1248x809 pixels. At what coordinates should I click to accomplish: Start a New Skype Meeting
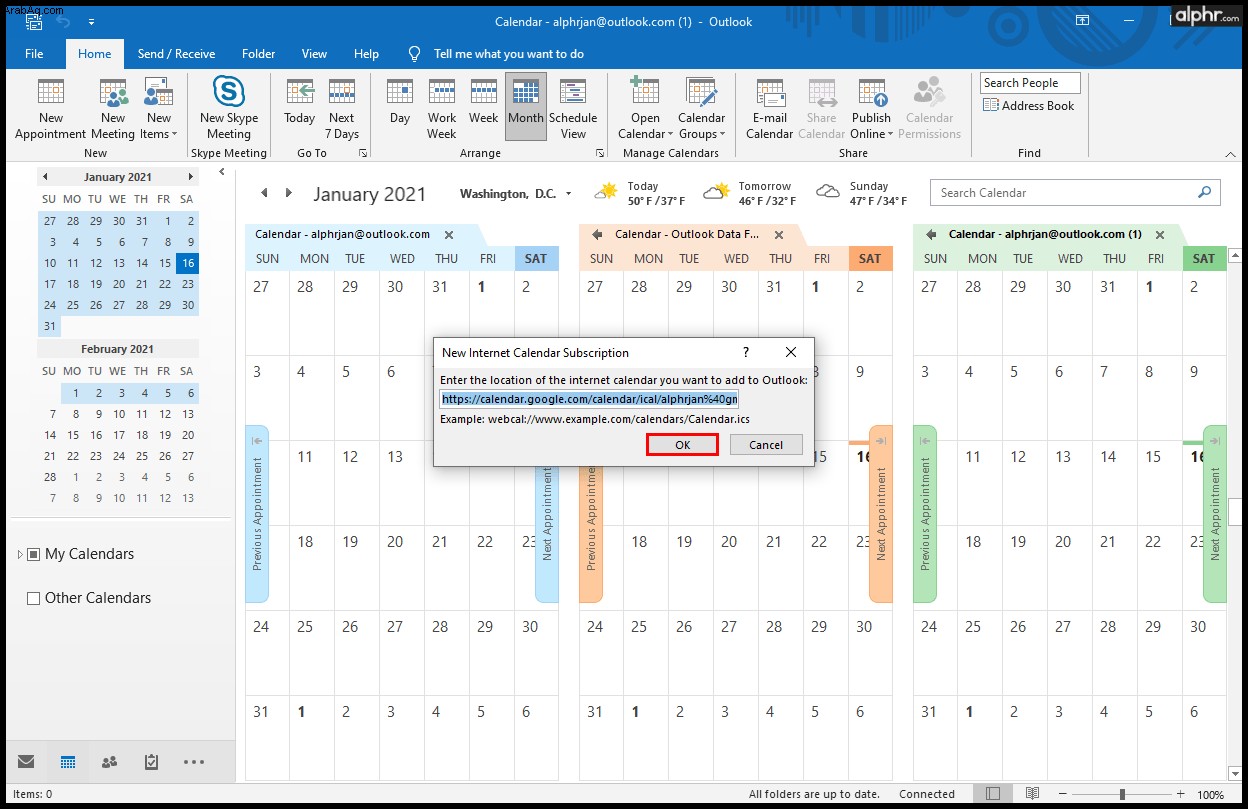coord(229,110)
